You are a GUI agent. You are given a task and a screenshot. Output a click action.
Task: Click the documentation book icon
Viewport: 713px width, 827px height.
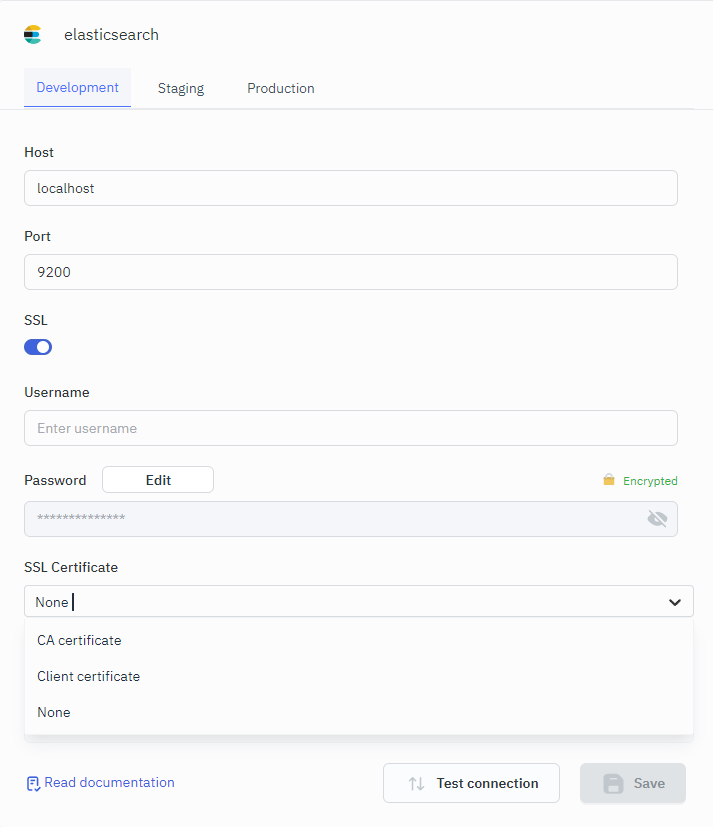(x=33, y=783)
